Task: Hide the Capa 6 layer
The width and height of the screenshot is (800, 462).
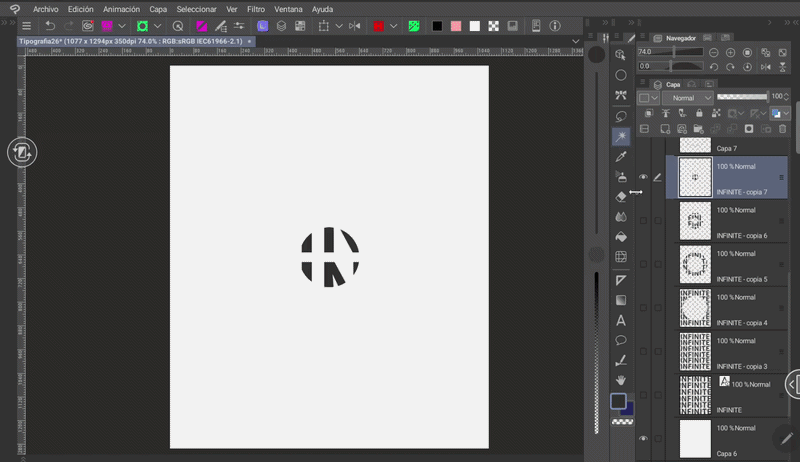Action: pos(643,439)
